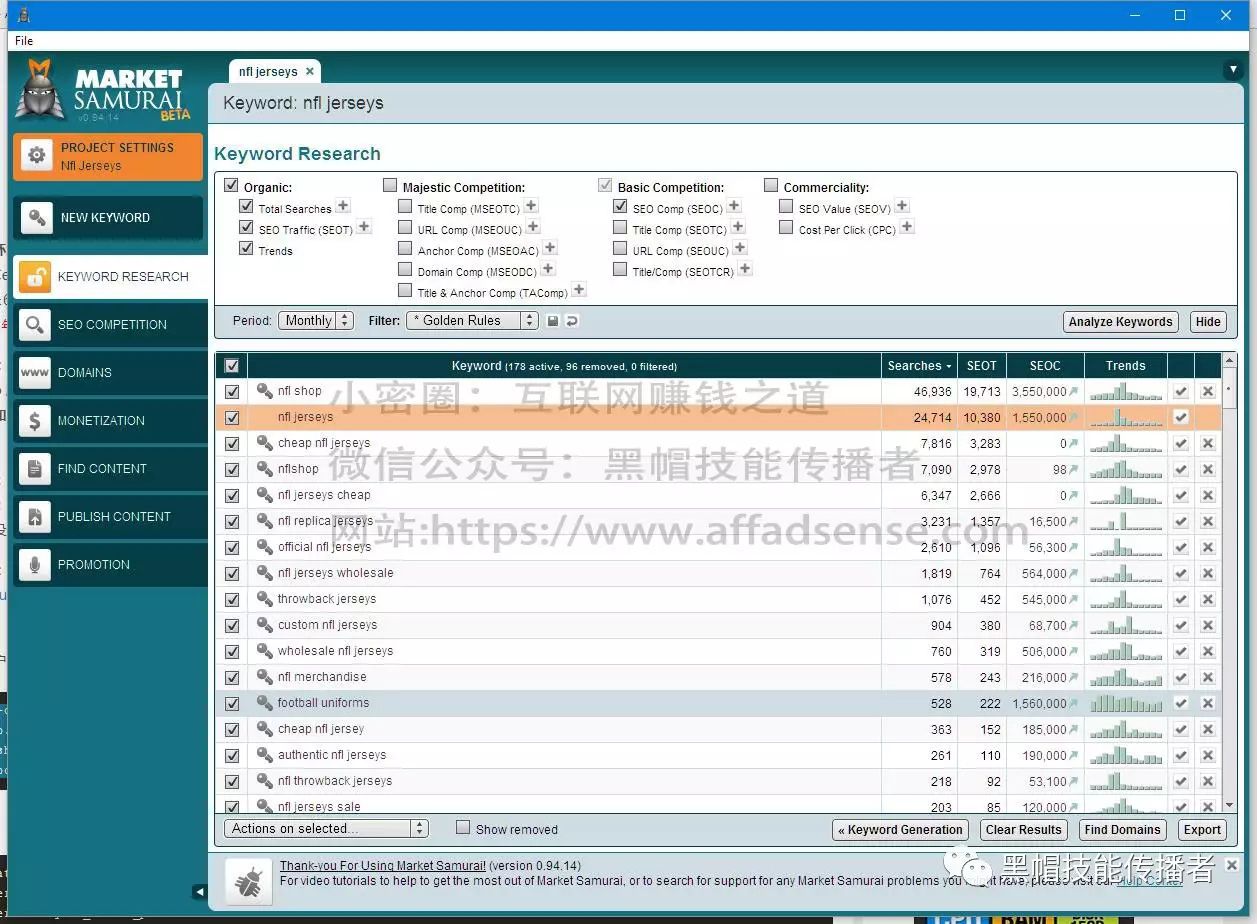Enable SEO Value (SEOV) checkbox

click(x=786, y=207)
